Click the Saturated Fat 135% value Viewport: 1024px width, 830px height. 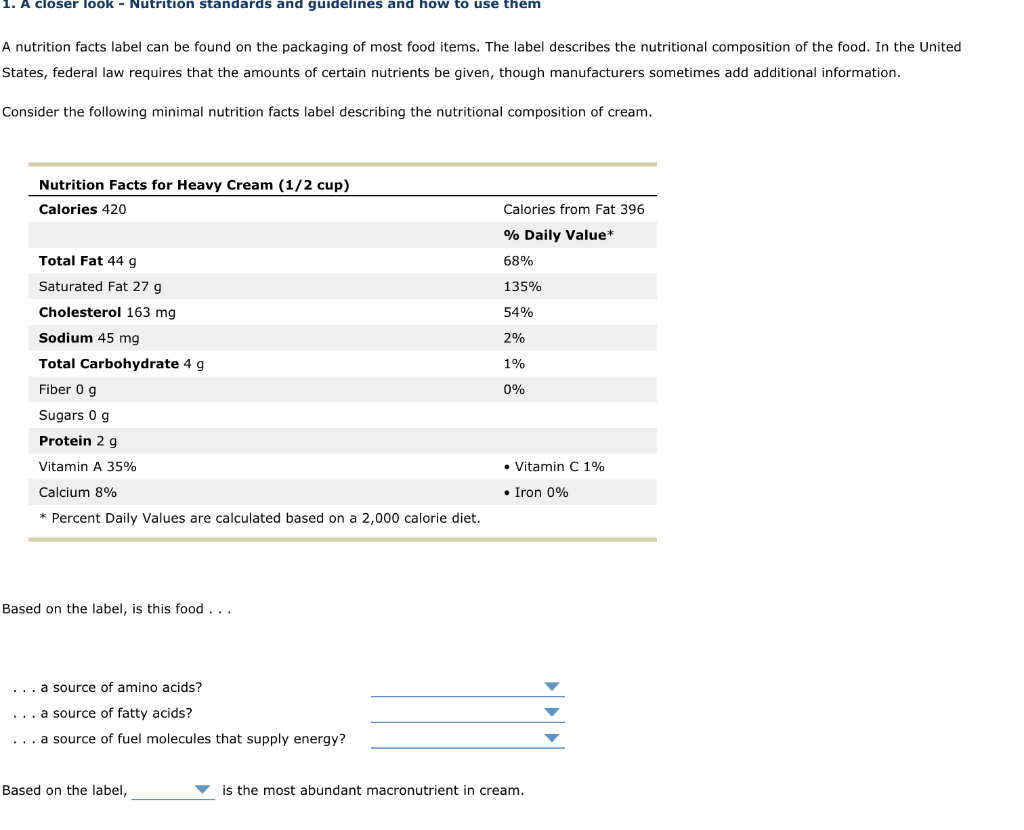point(522,287)
